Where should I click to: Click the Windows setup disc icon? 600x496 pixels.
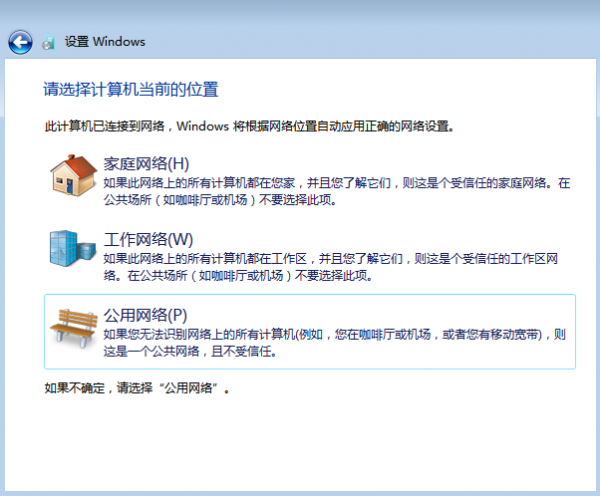coord(49,42)
